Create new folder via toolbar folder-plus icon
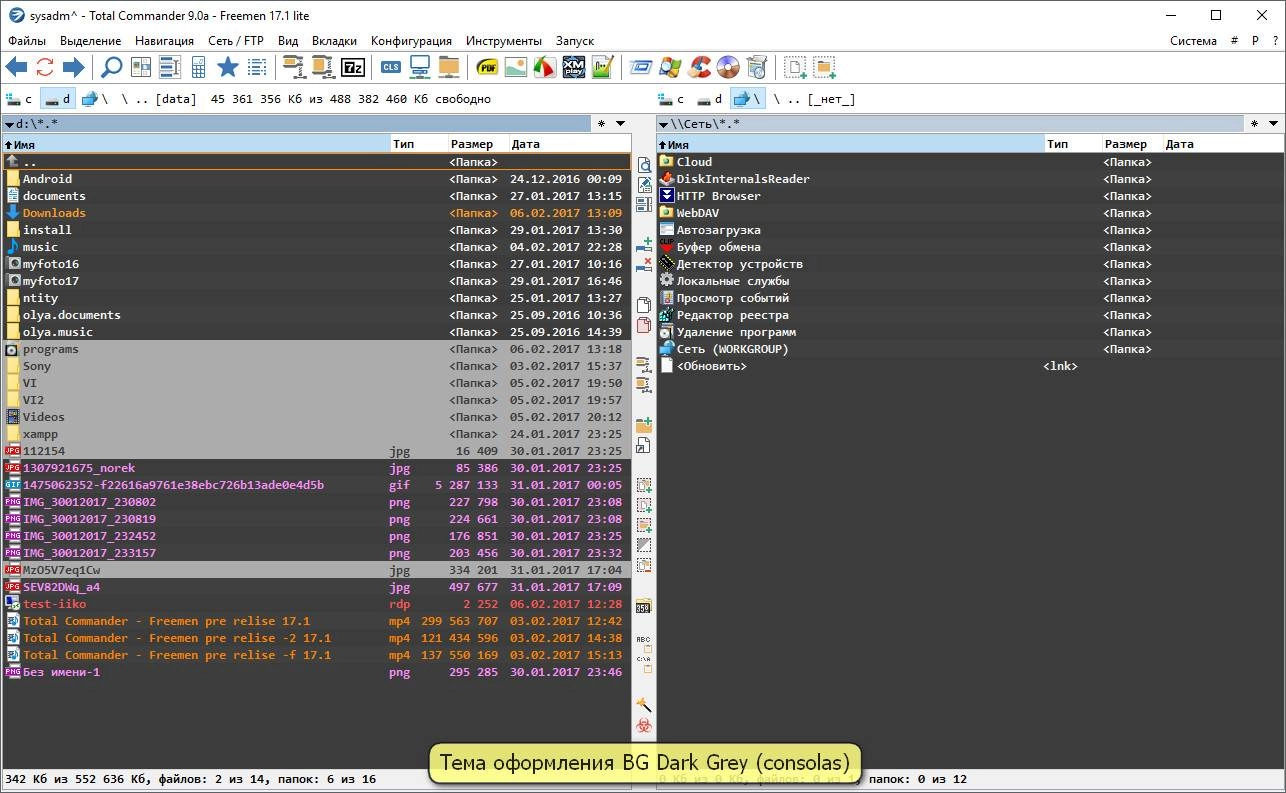 [824, 67]
